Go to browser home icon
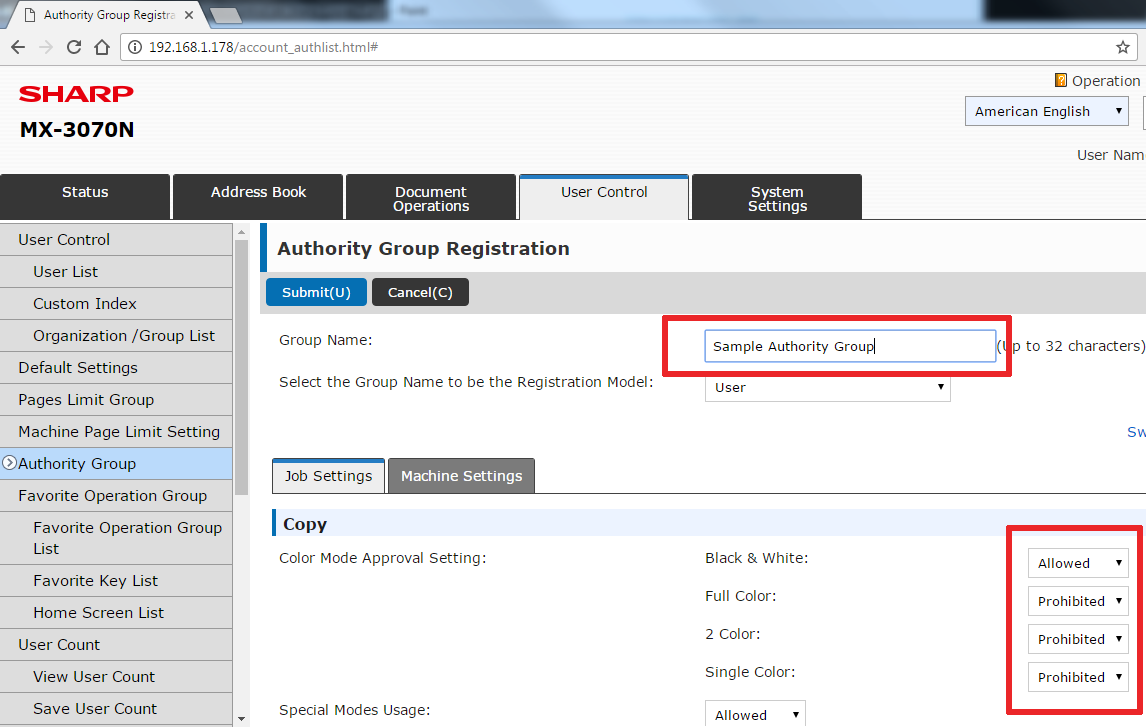 pos(101,47)
